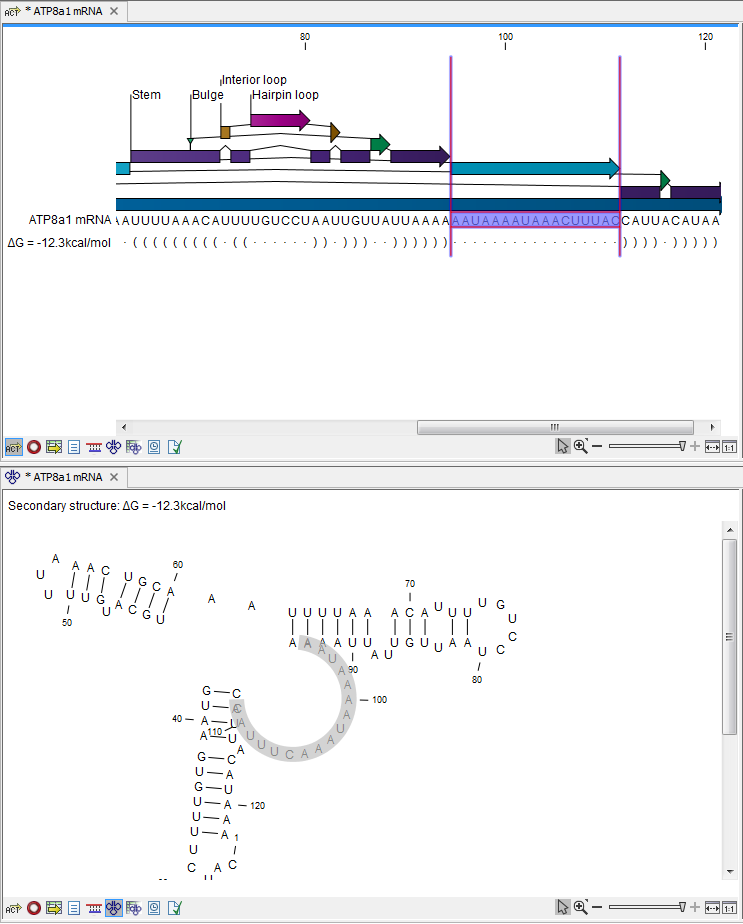The height and width of the screenshot is (924, 743).
Task: Toggle secondary structure 2D view in lower toolbar
Action: click(x=114, y=908)
